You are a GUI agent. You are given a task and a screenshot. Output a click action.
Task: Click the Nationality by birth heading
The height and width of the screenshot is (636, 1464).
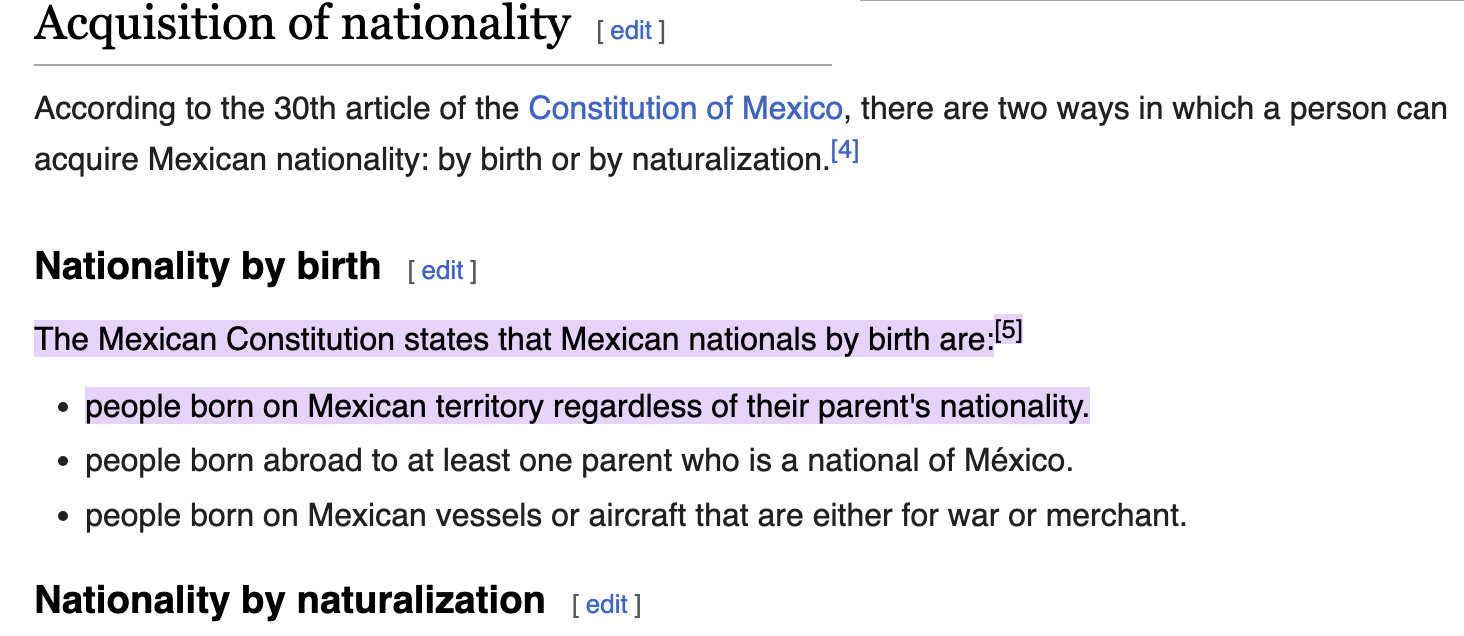click(208, 267)
